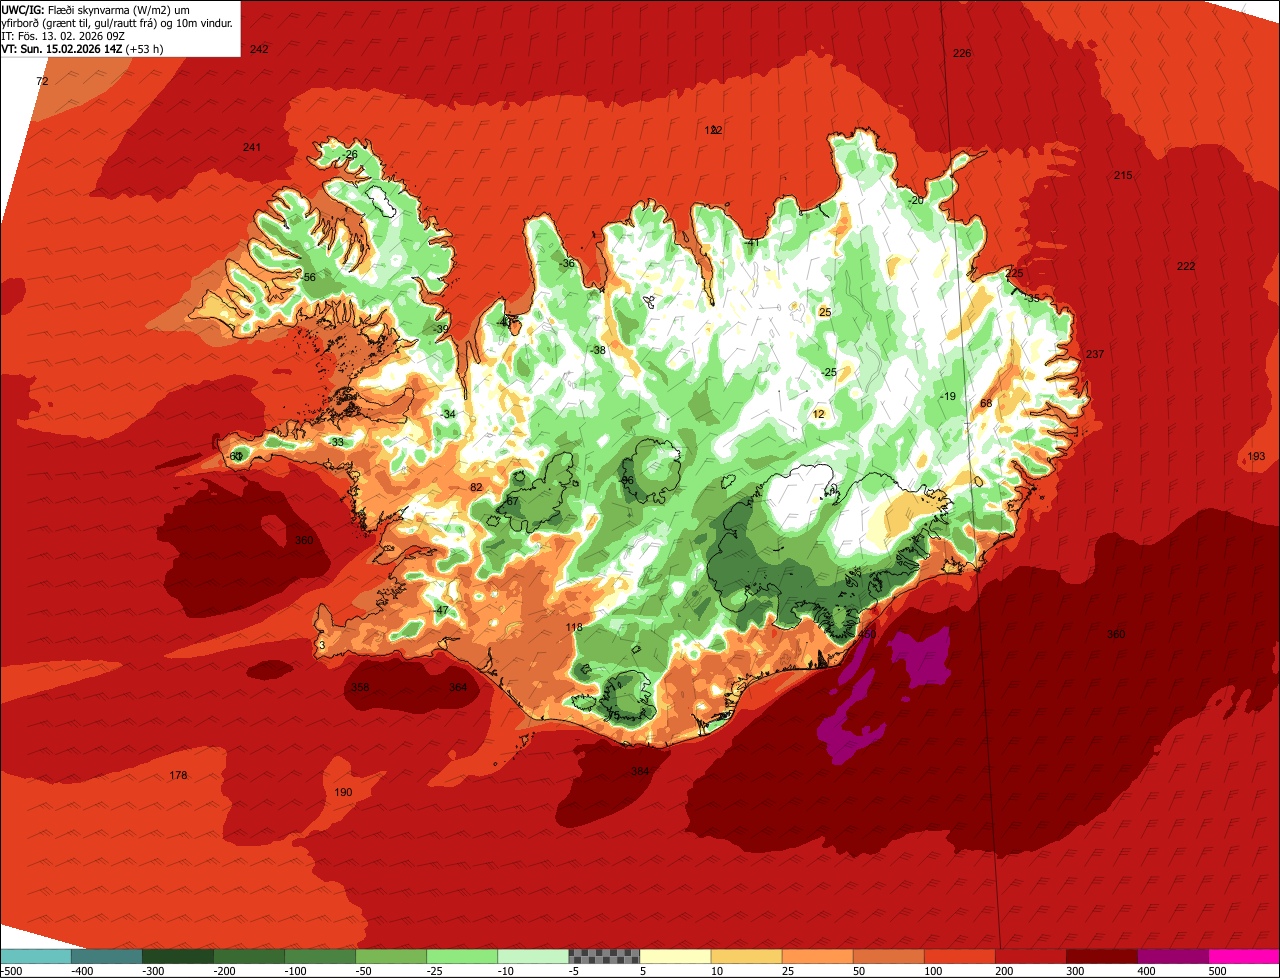Select the legend swatch between -100 and -50

pos(320,955)
